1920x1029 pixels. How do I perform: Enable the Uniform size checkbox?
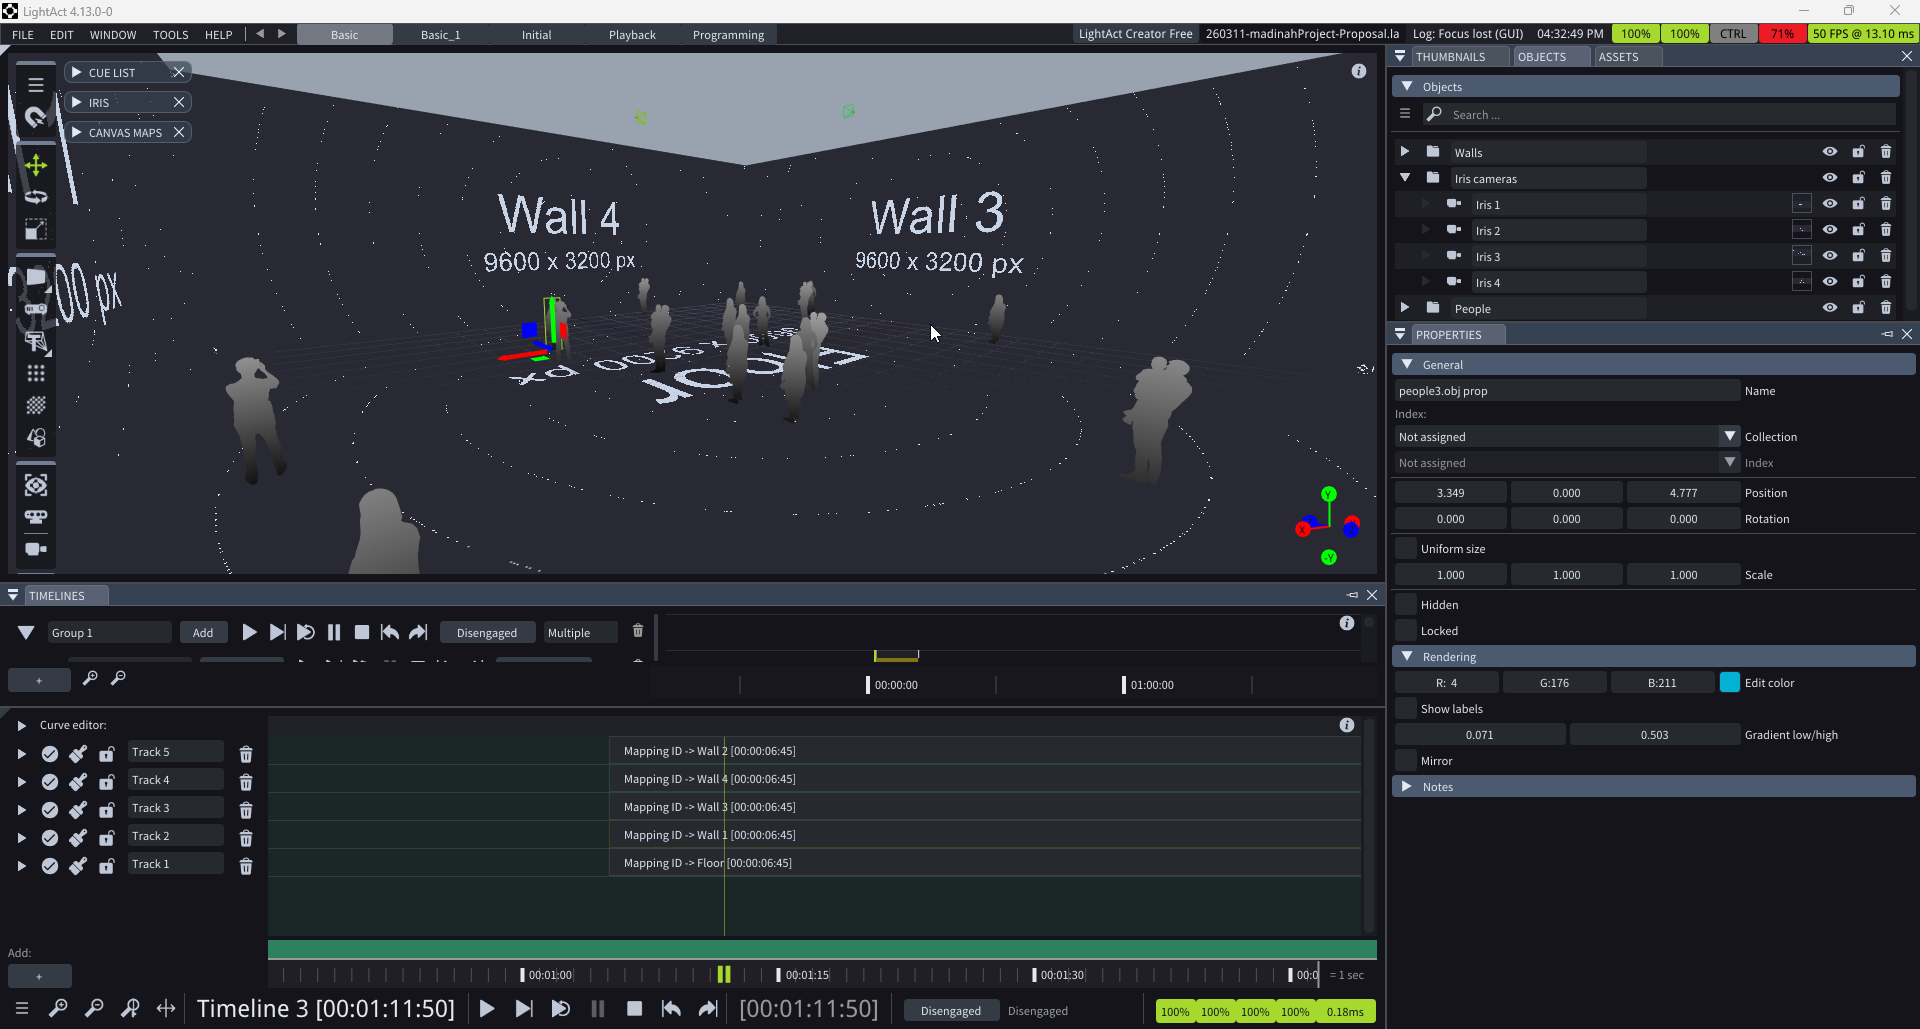pyautogui.click(x=1406, y=548)
